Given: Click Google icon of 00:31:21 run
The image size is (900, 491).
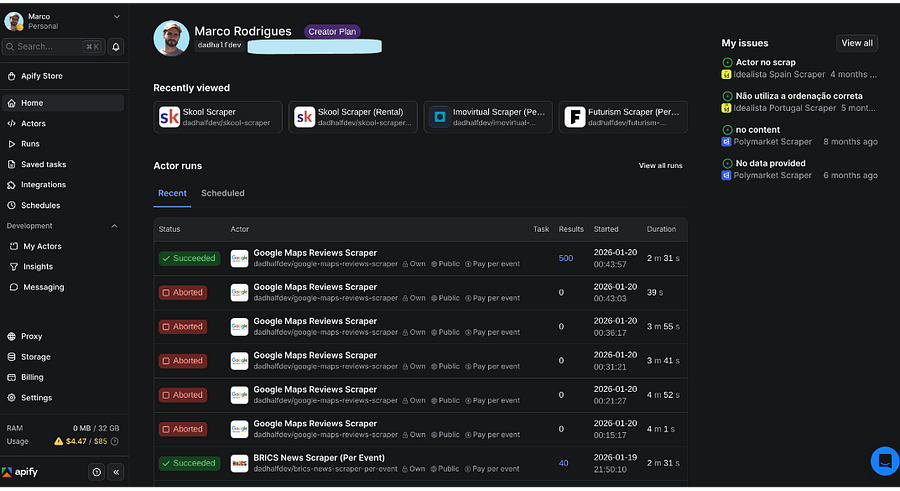Looking at the screenshot, I should 239,361.
